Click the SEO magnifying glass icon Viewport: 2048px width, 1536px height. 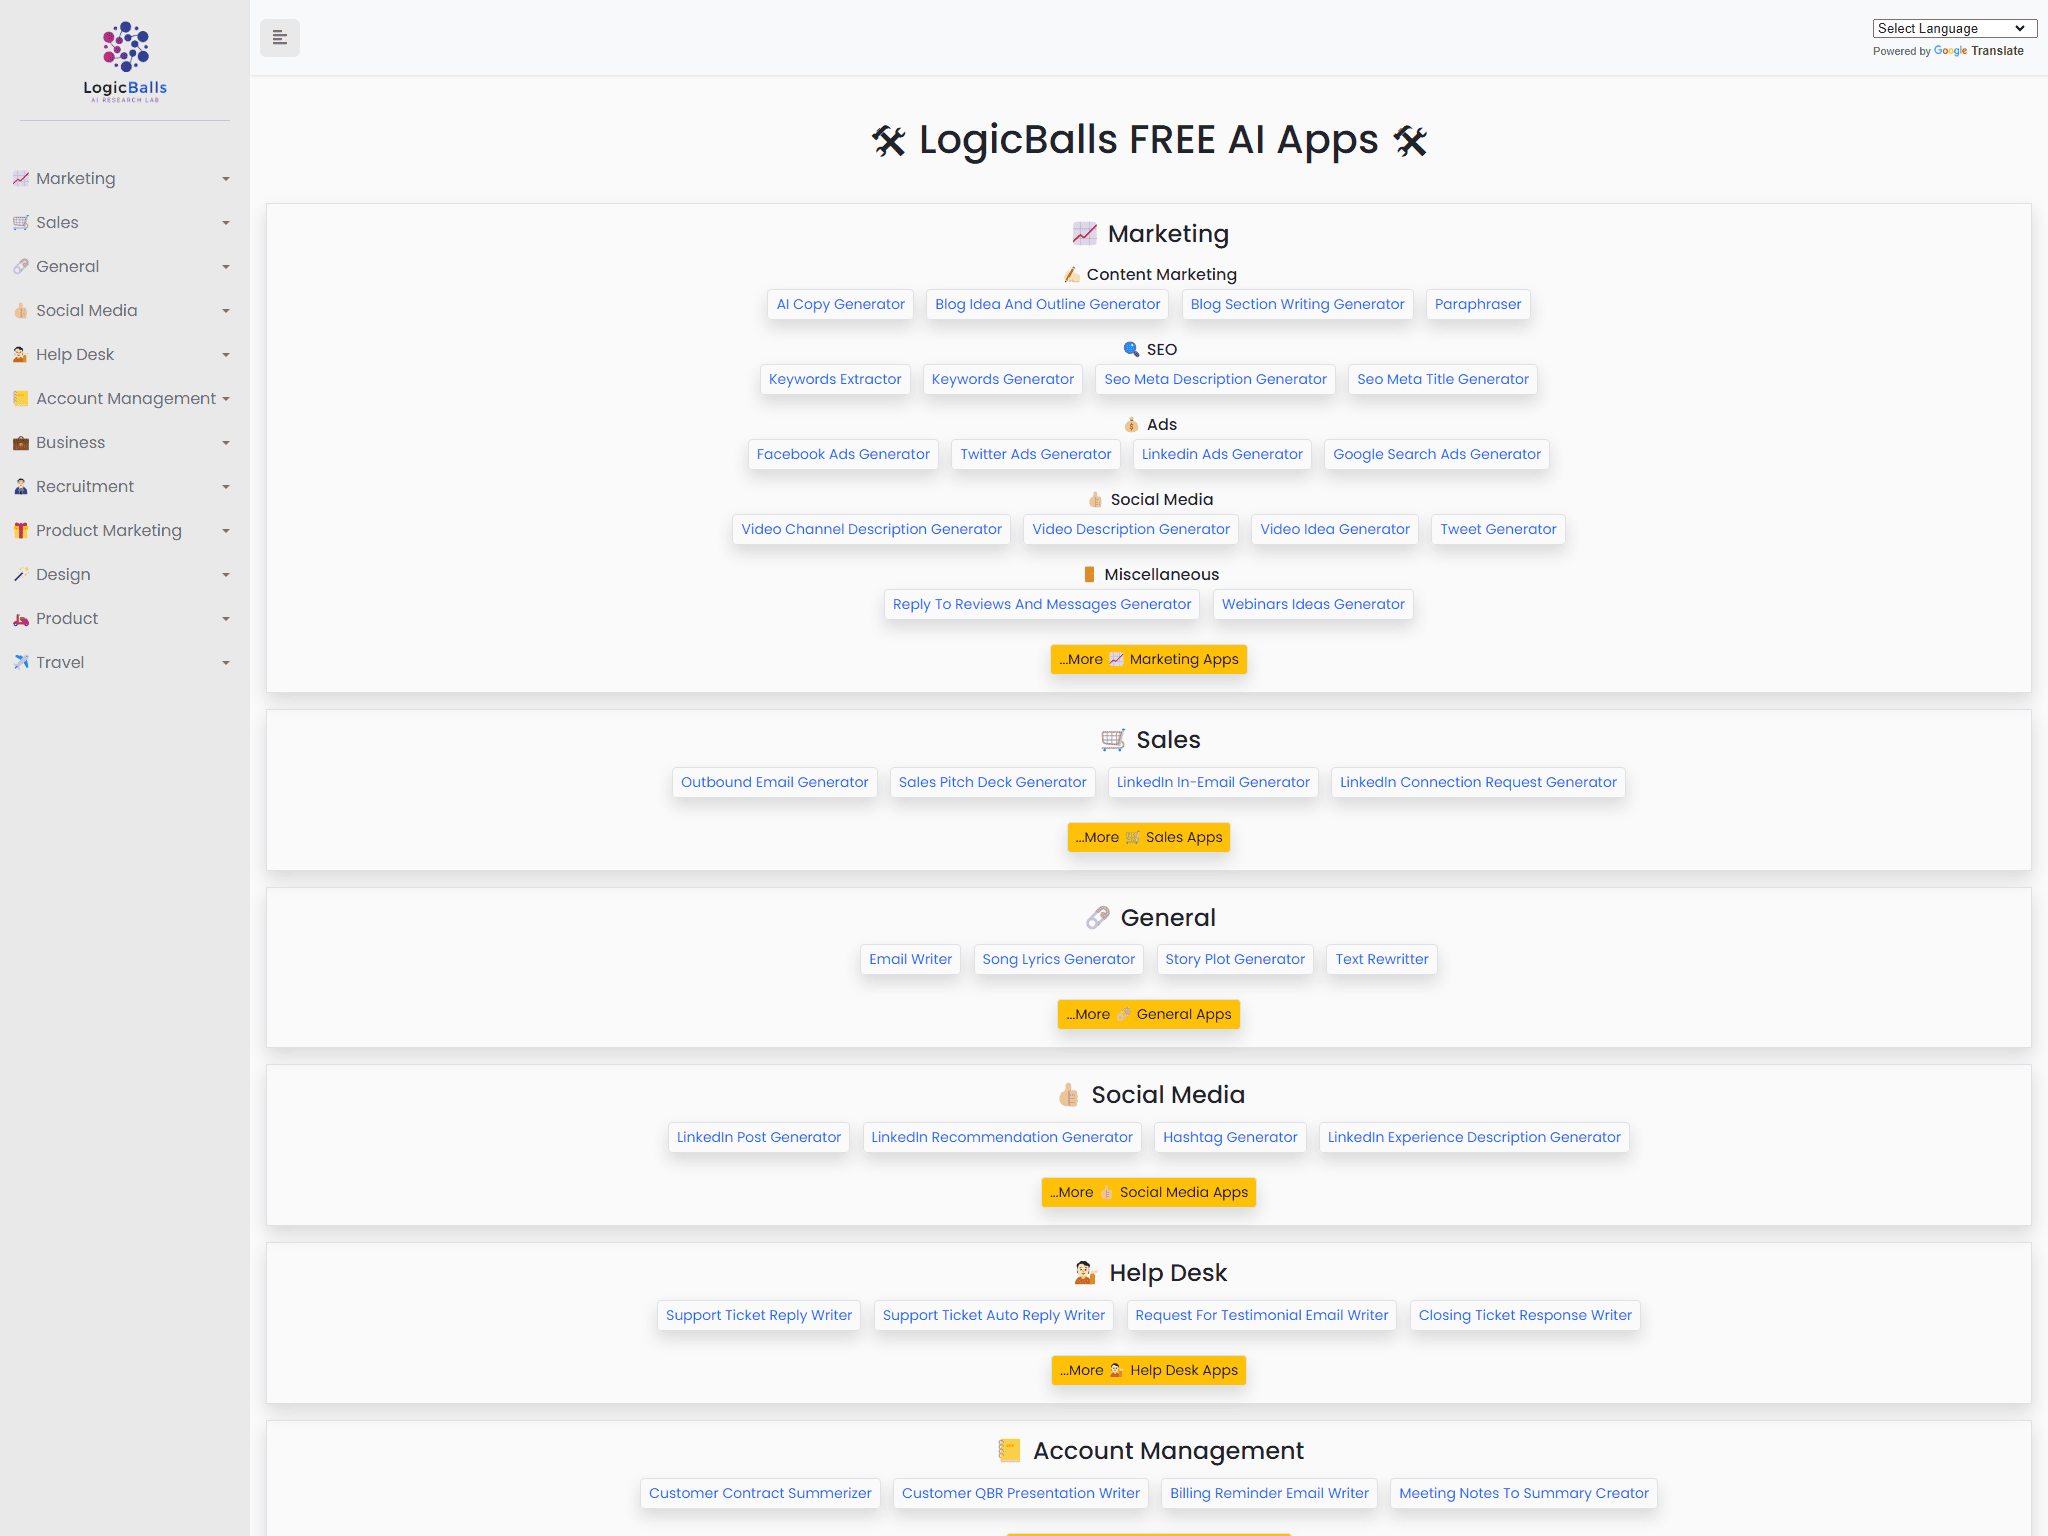[x=1132, y=350]
